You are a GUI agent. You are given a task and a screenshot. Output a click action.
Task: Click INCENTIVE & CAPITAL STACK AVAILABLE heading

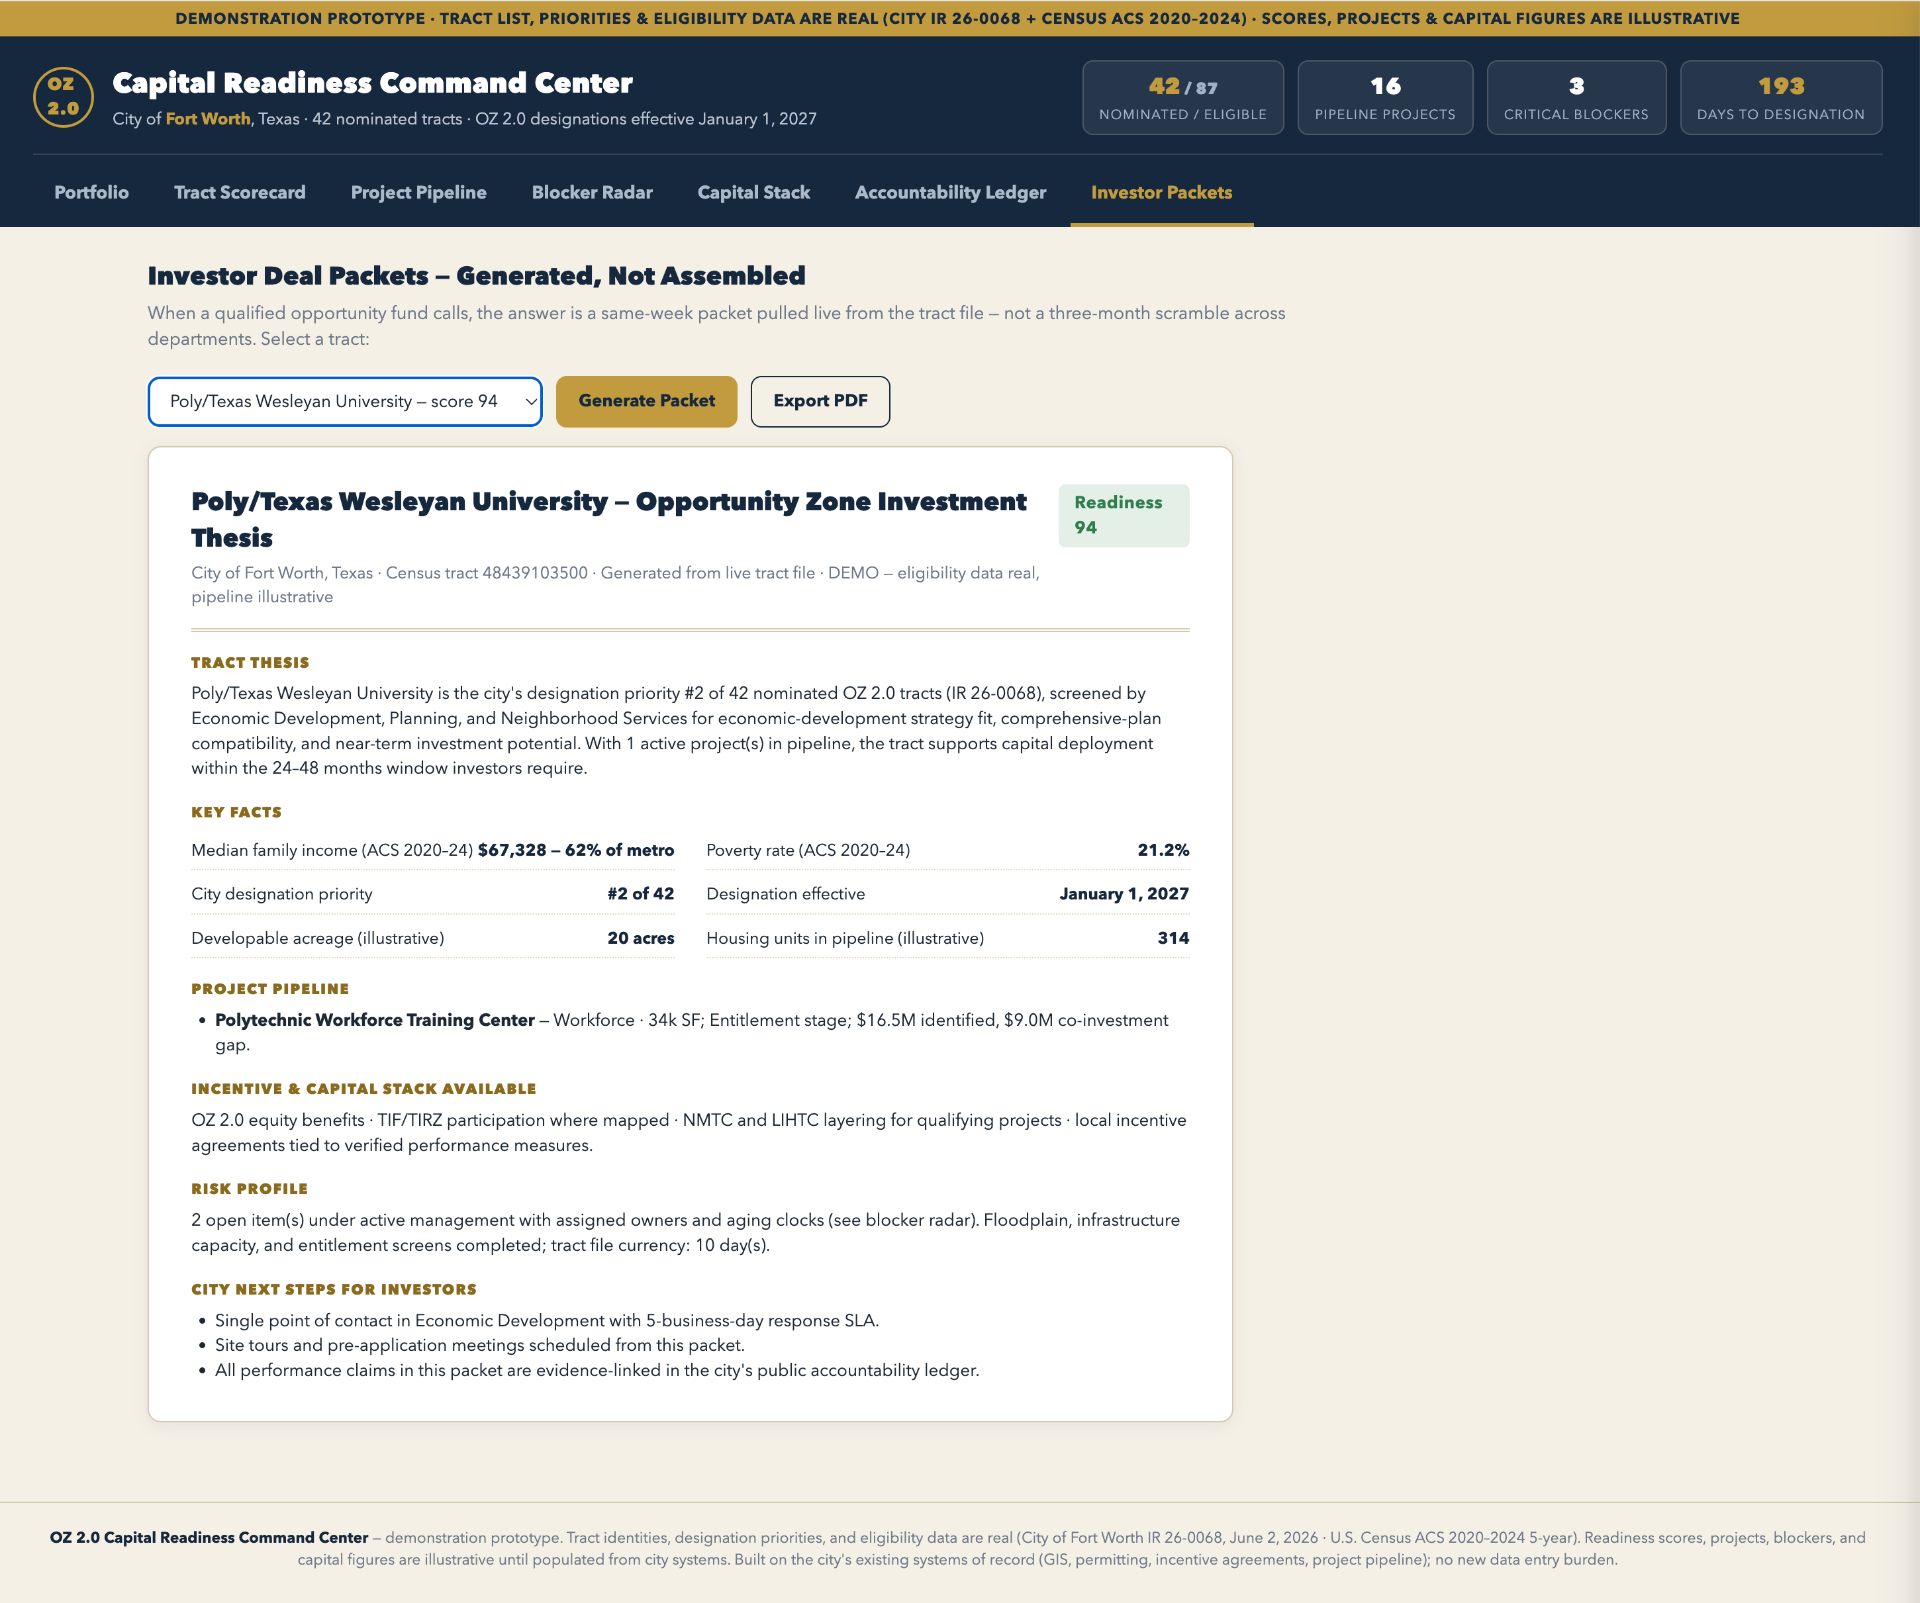tap(364, 1089)
